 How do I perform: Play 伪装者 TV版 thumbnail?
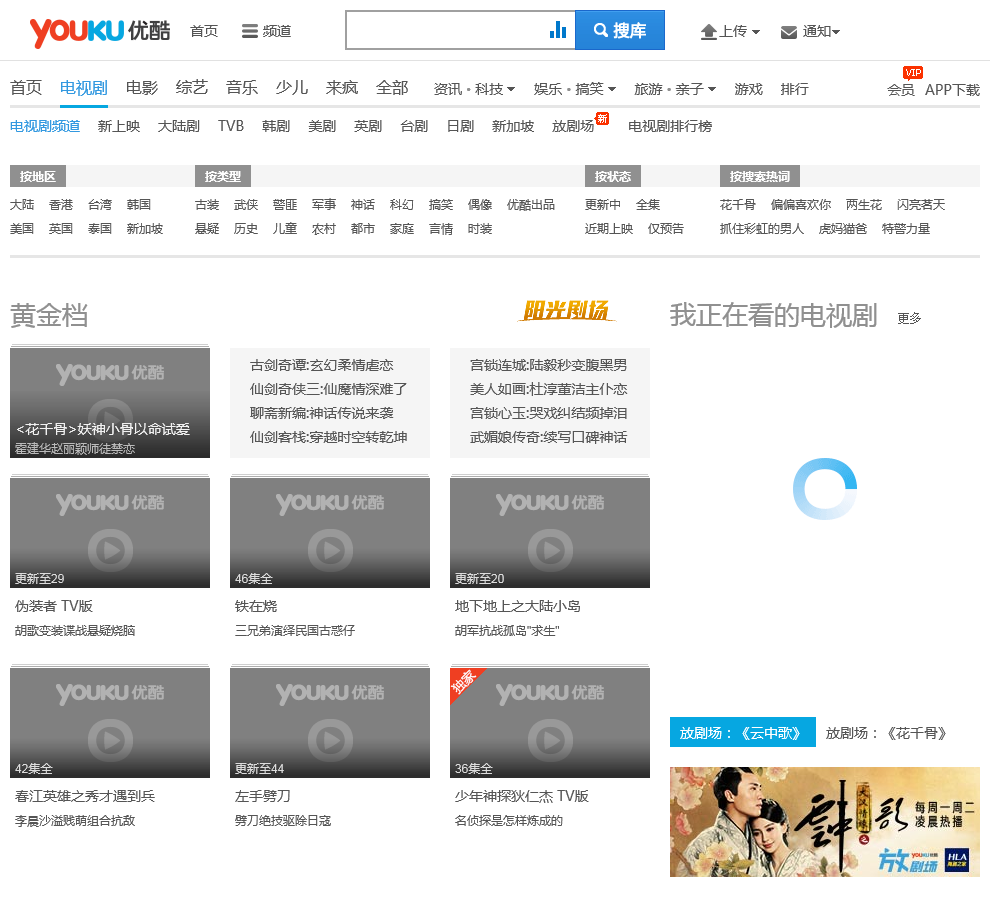(110, 532)
